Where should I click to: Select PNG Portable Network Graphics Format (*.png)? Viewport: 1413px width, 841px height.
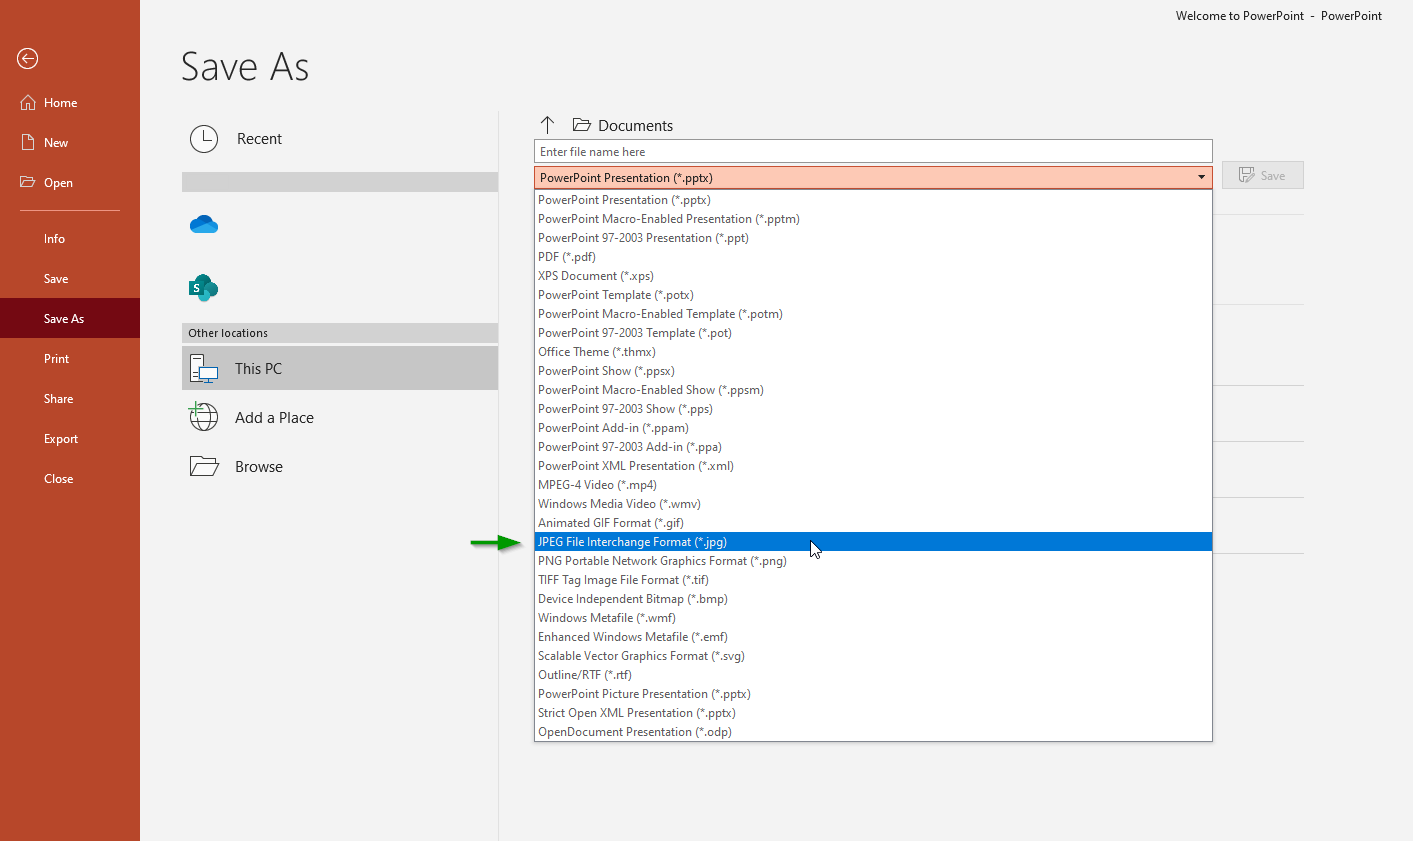pyautogui.click(x=873, y=561)
